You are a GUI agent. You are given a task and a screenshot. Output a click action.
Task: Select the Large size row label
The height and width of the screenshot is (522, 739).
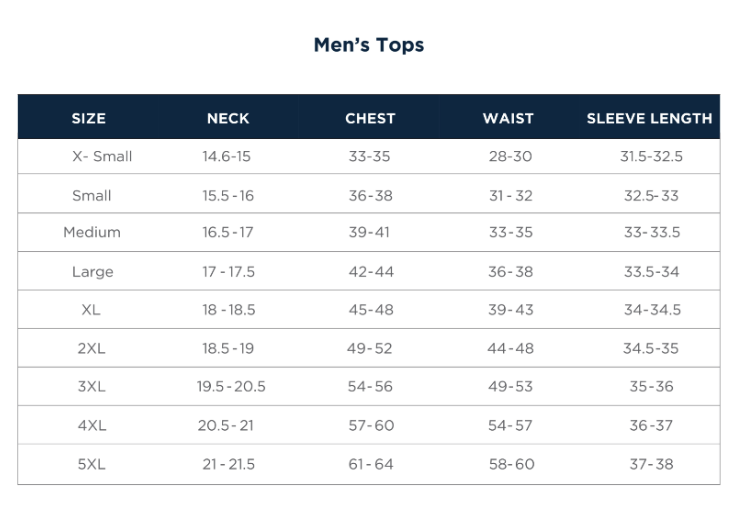[x=92, y=272]
